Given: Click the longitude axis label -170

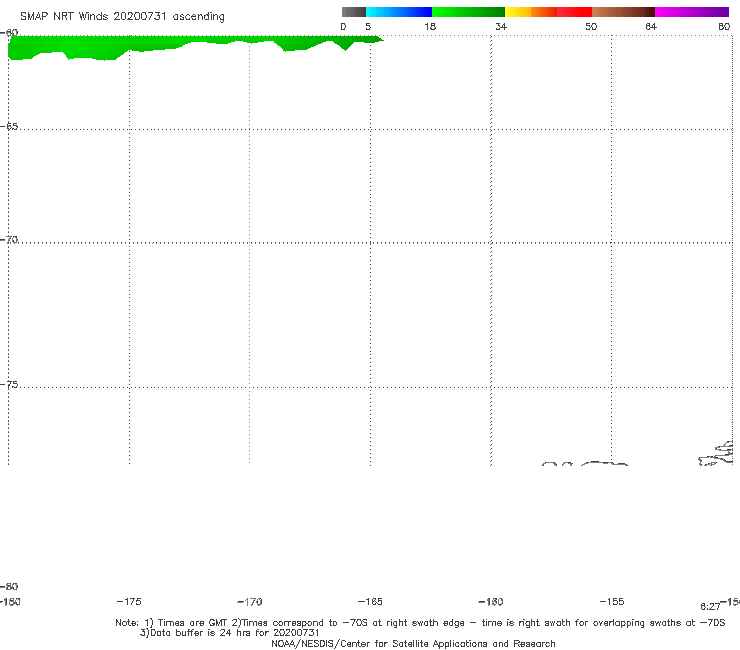Looking at the screenshot, I should (250, 602).
